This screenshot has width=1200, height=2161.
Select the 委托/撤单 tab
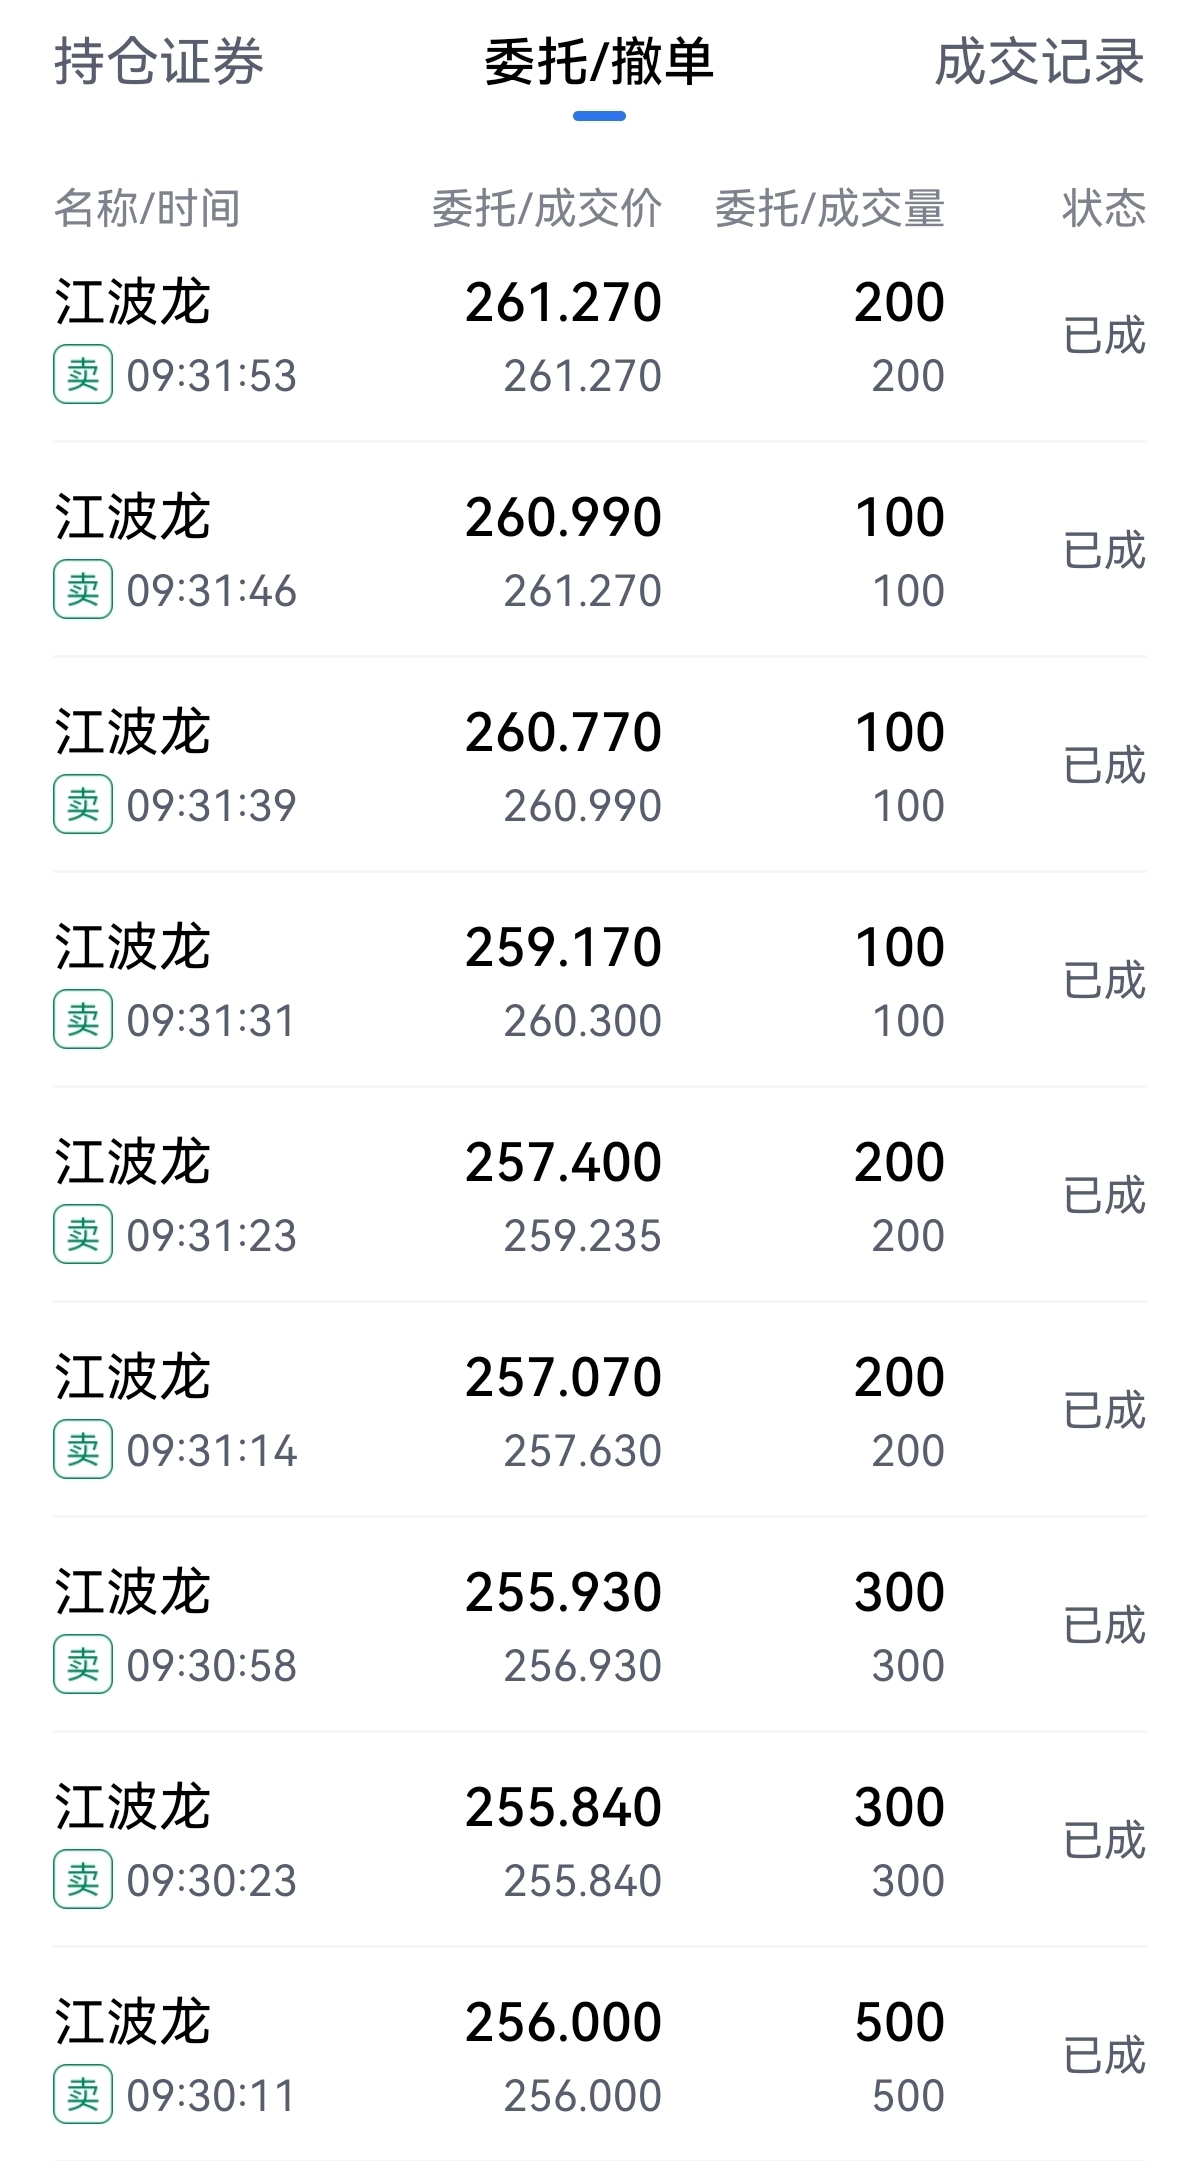599,62
